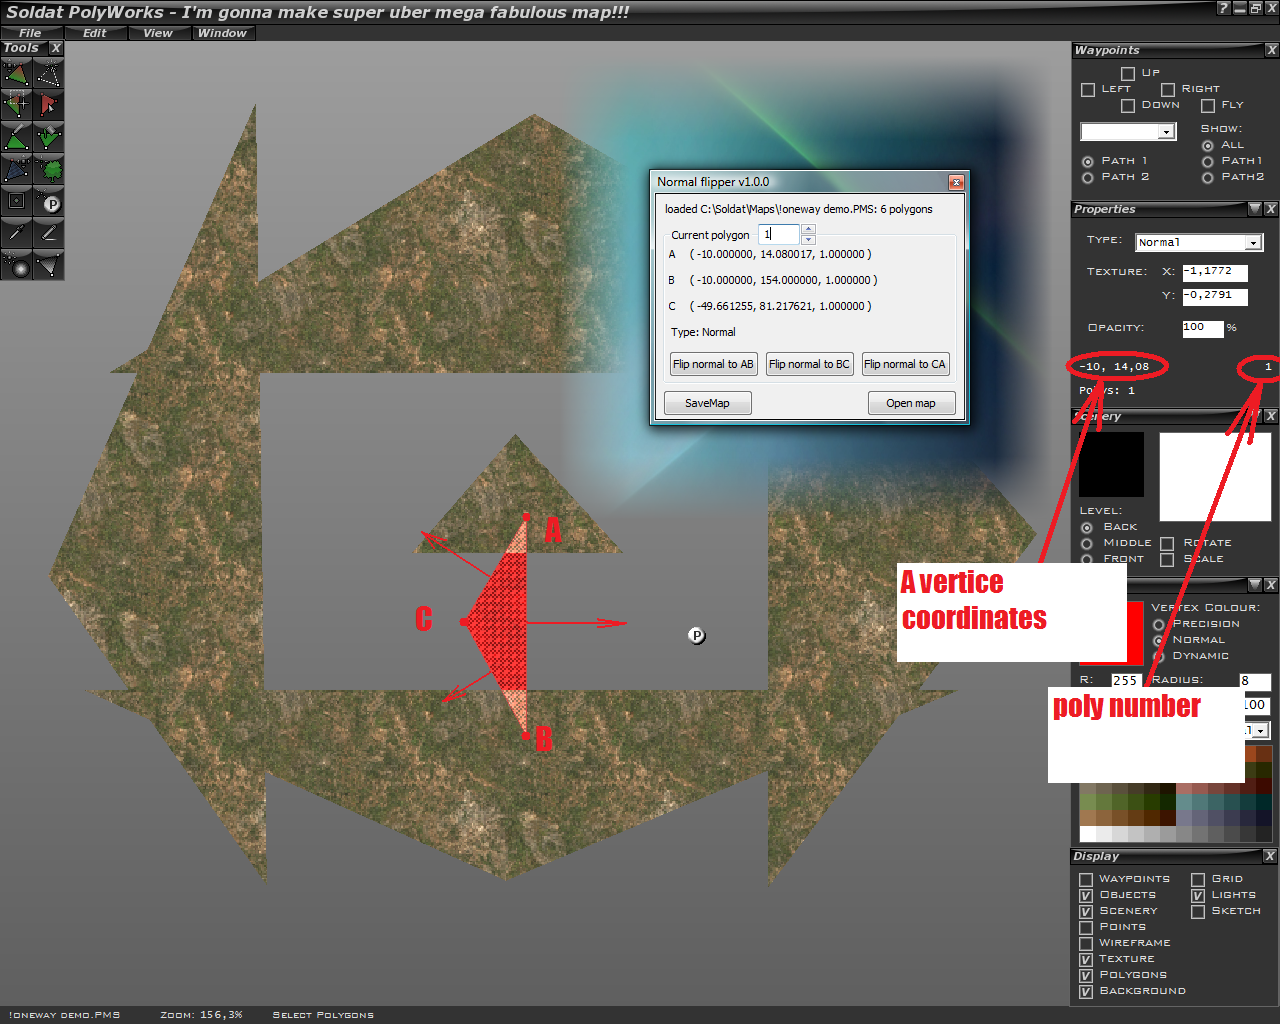Enable the Grid display checkbox
The width and height of the screenshot is (1280, 1024).
(x=1198, y=880)
